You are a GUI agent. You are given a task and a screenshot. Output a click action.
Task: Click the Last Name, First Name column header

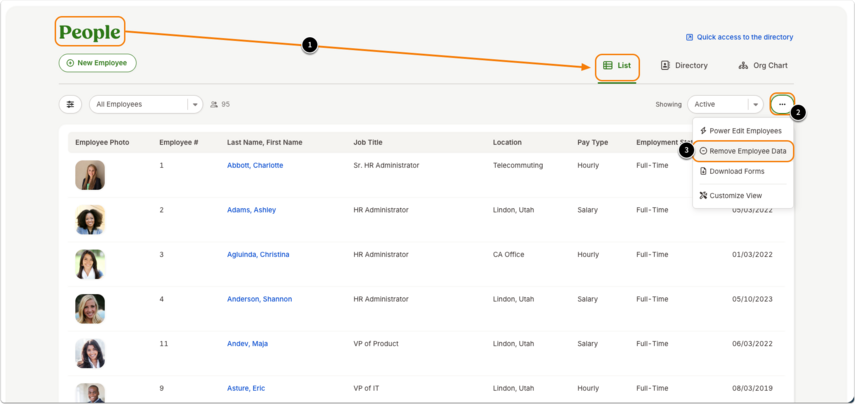(264, 142)
